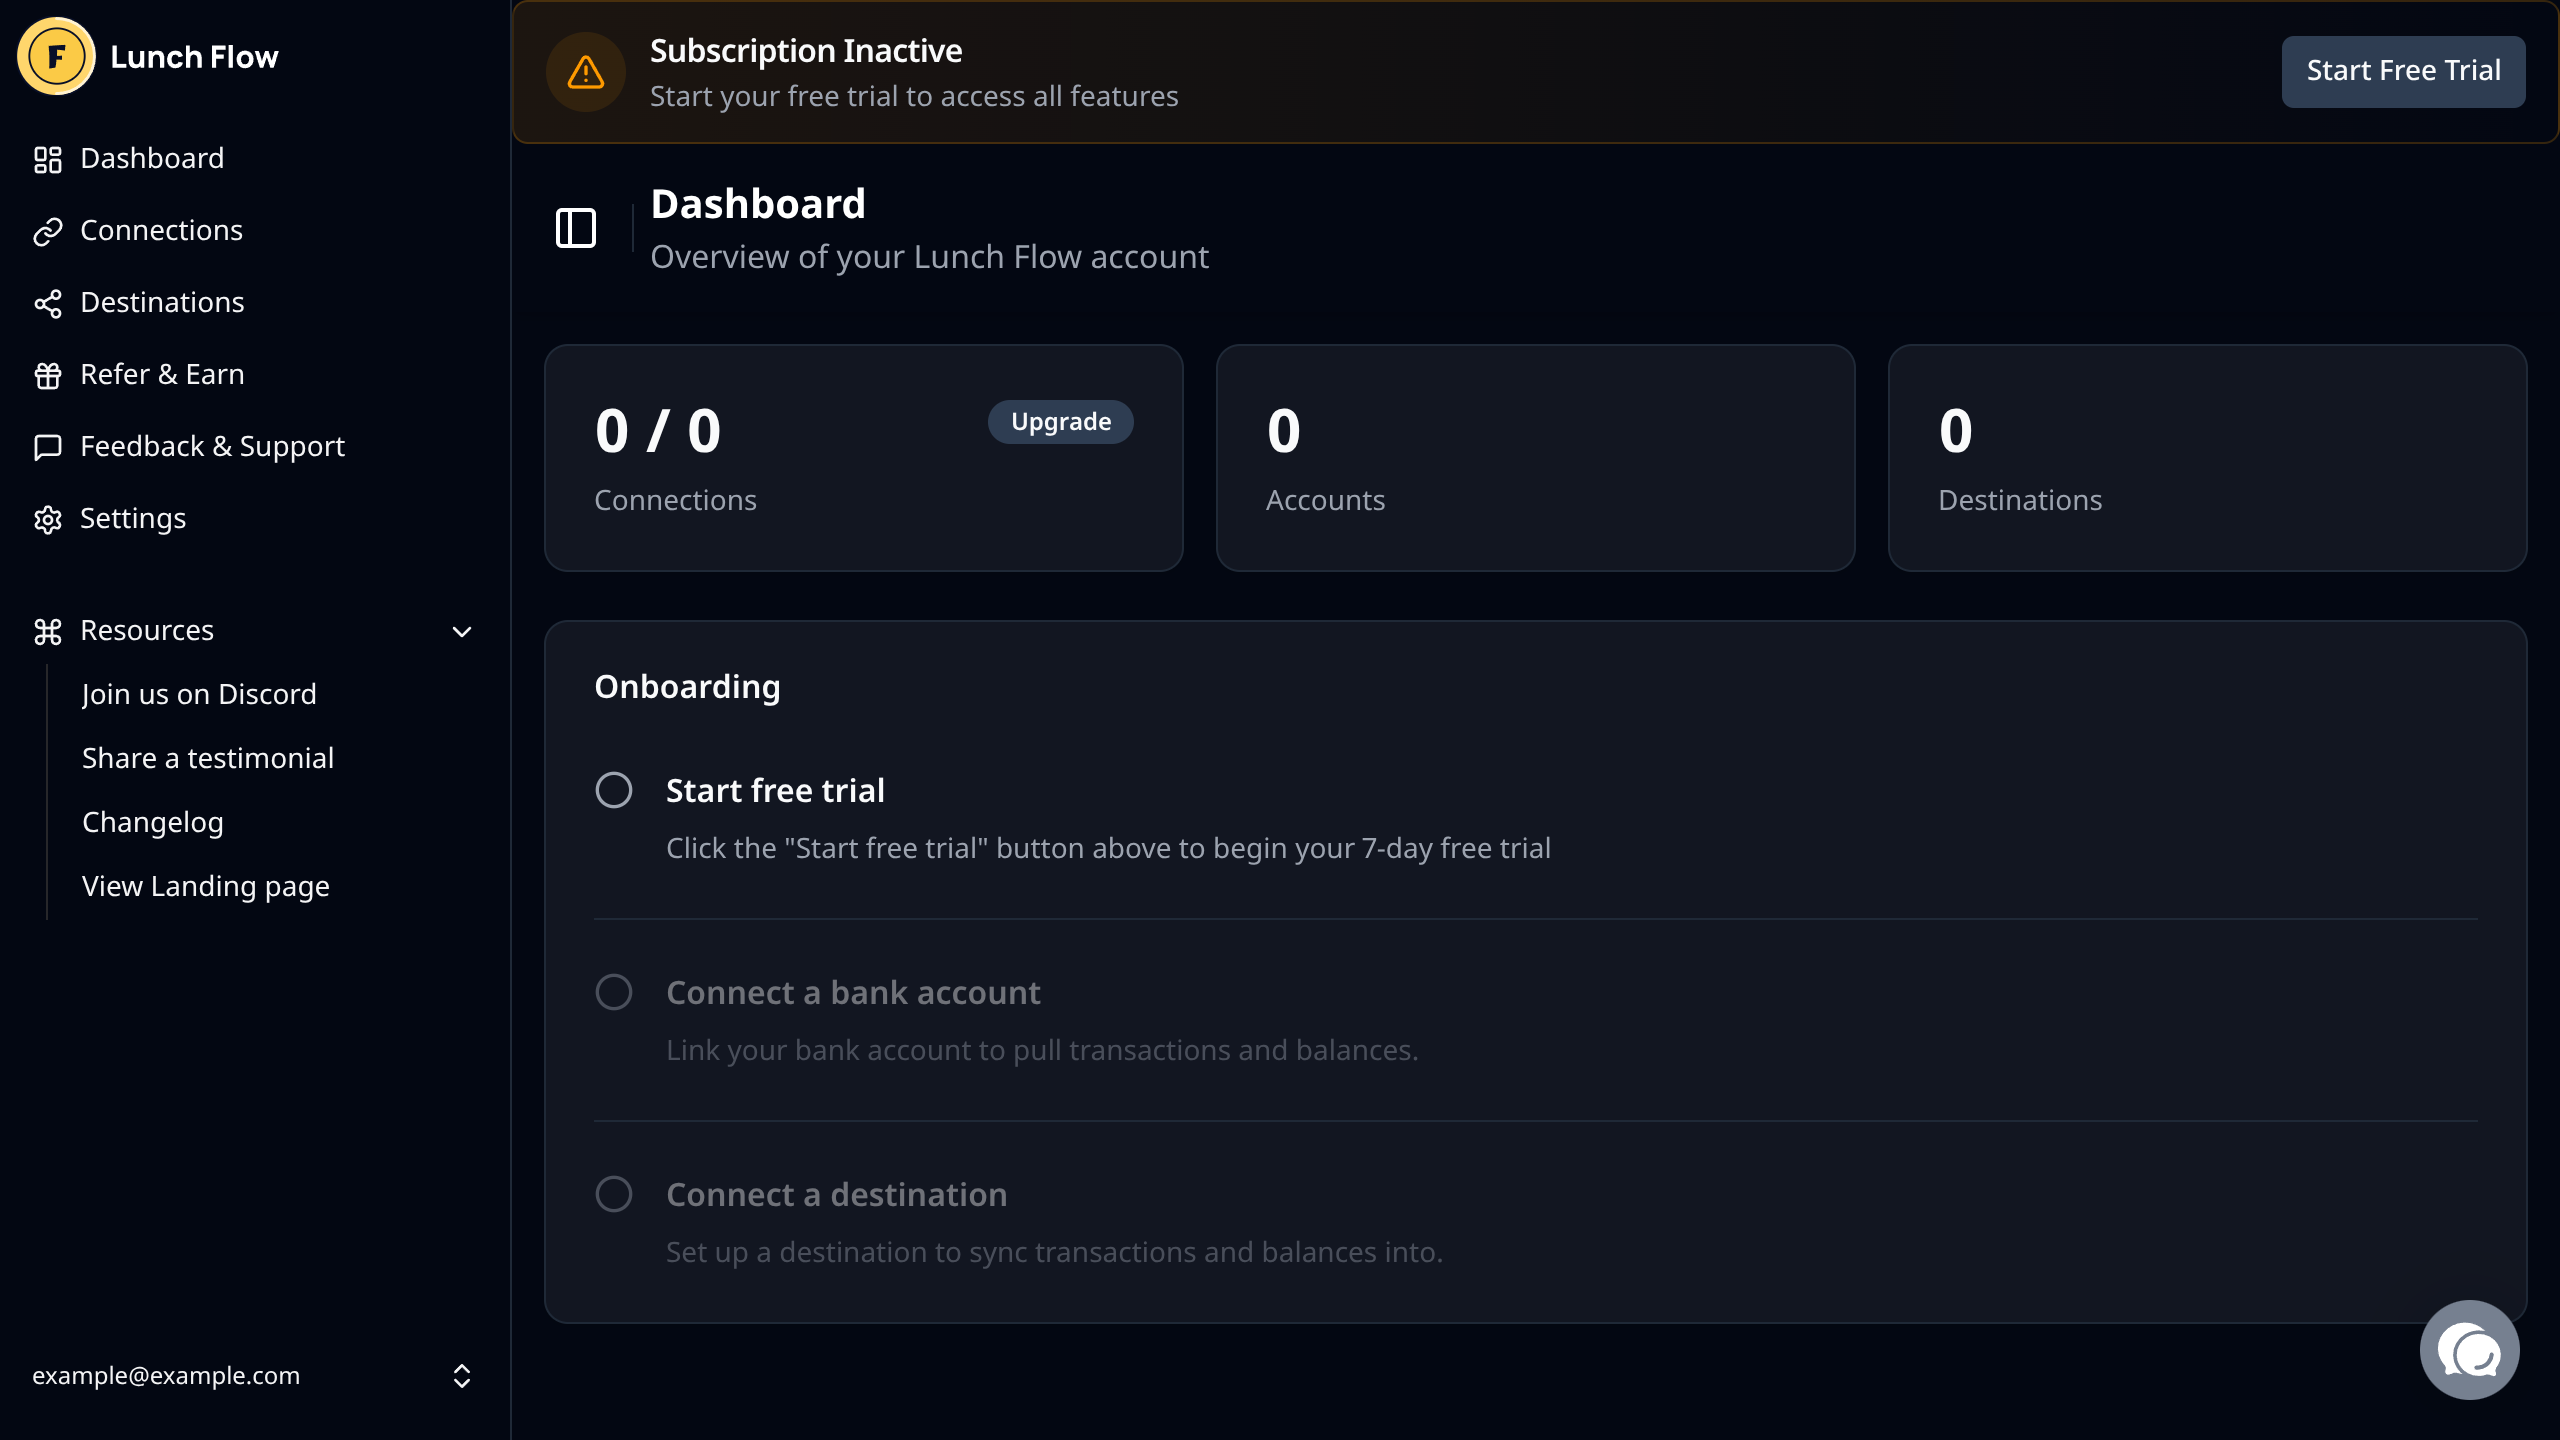Select the Connect a destination circle

614,1194
